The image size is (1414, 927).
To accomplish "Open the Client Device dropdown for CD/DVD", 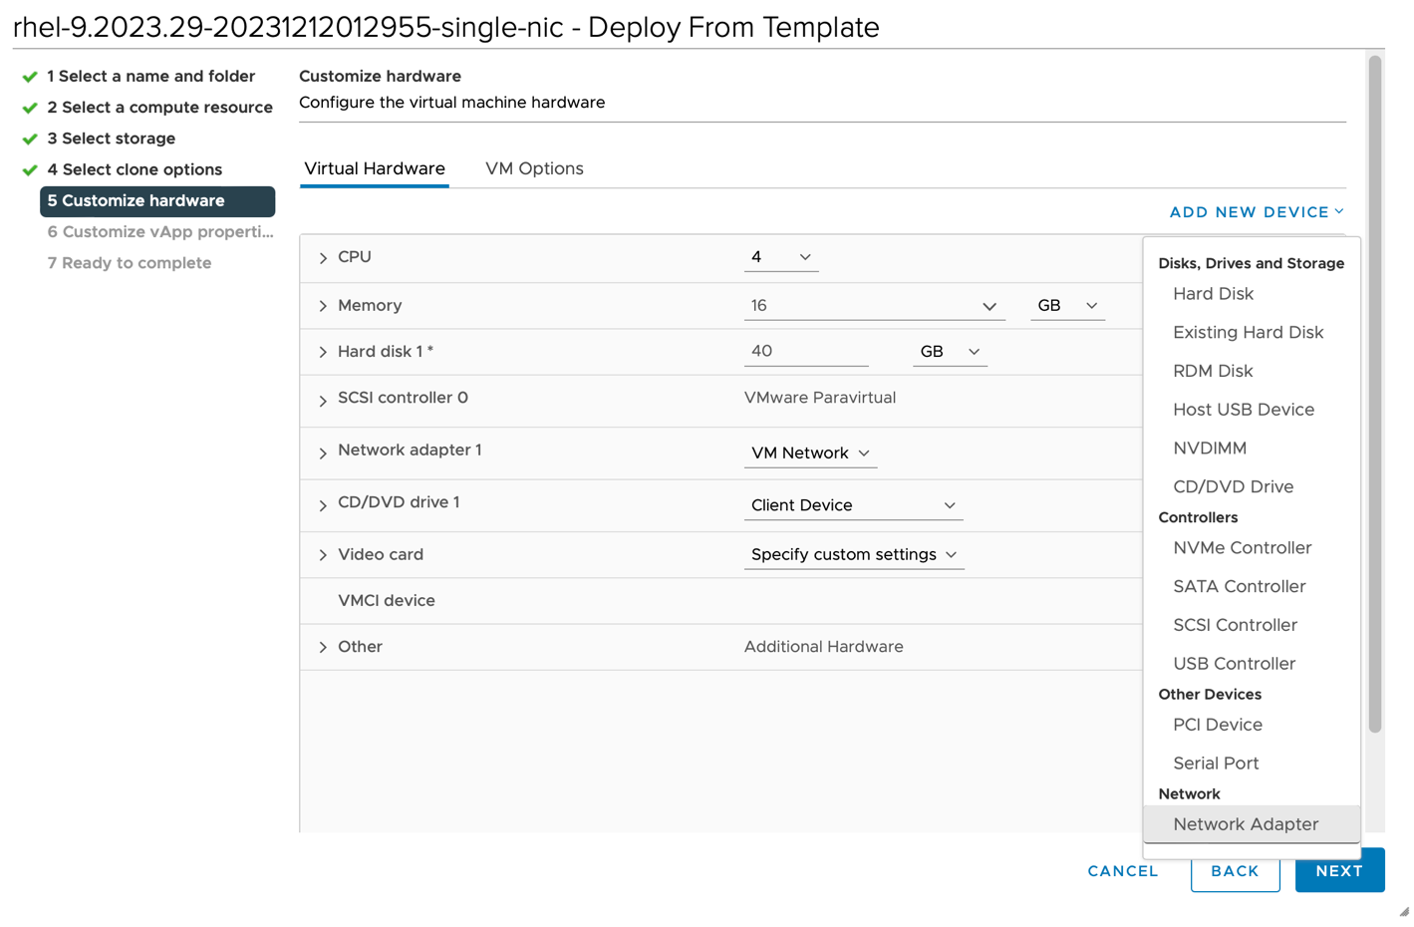I will click(853, 505).
